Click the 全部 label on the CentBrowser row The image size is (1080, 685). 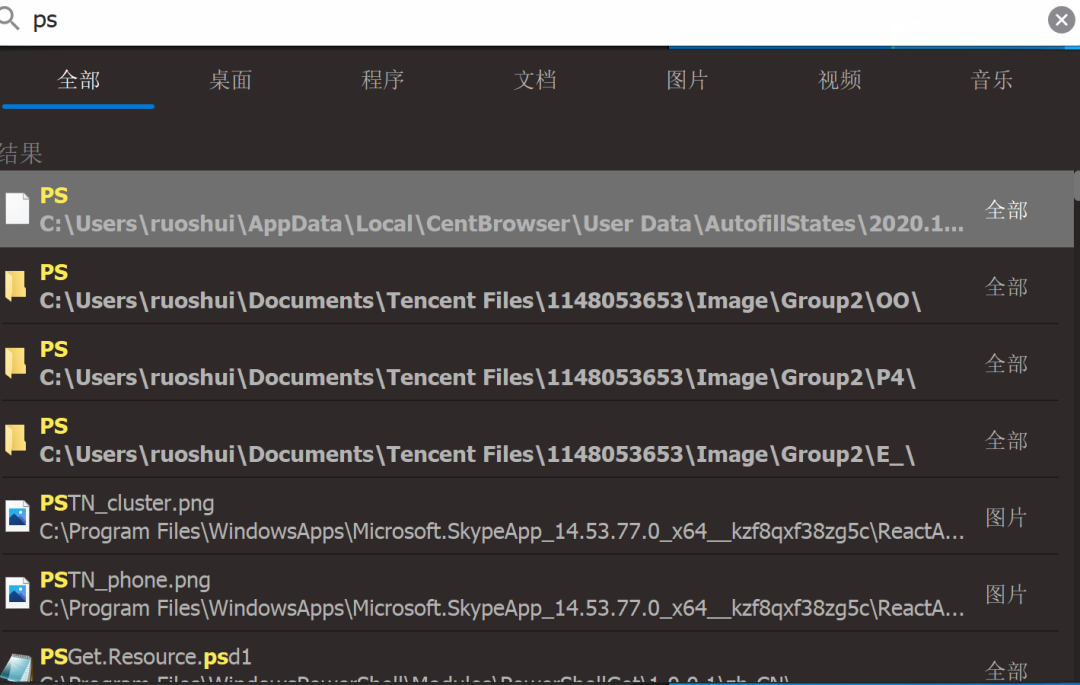1006,210
